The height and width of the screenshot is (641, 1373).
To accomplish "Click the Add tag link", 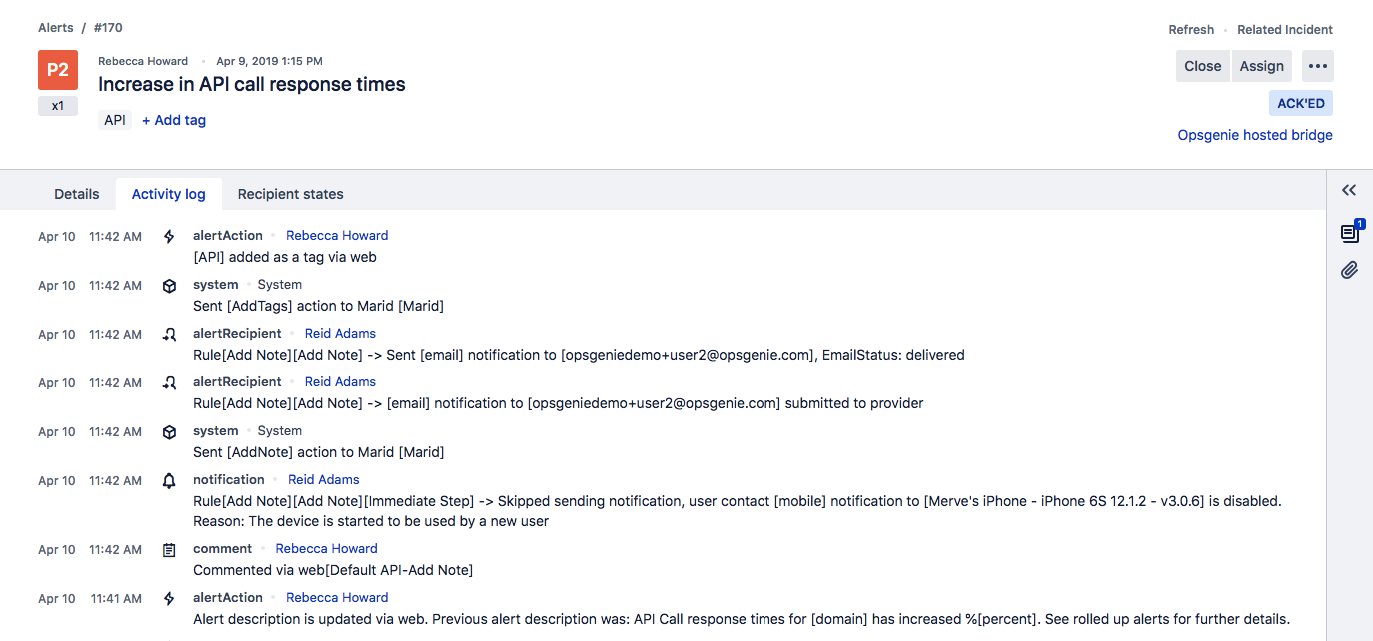I will point(174,120).
